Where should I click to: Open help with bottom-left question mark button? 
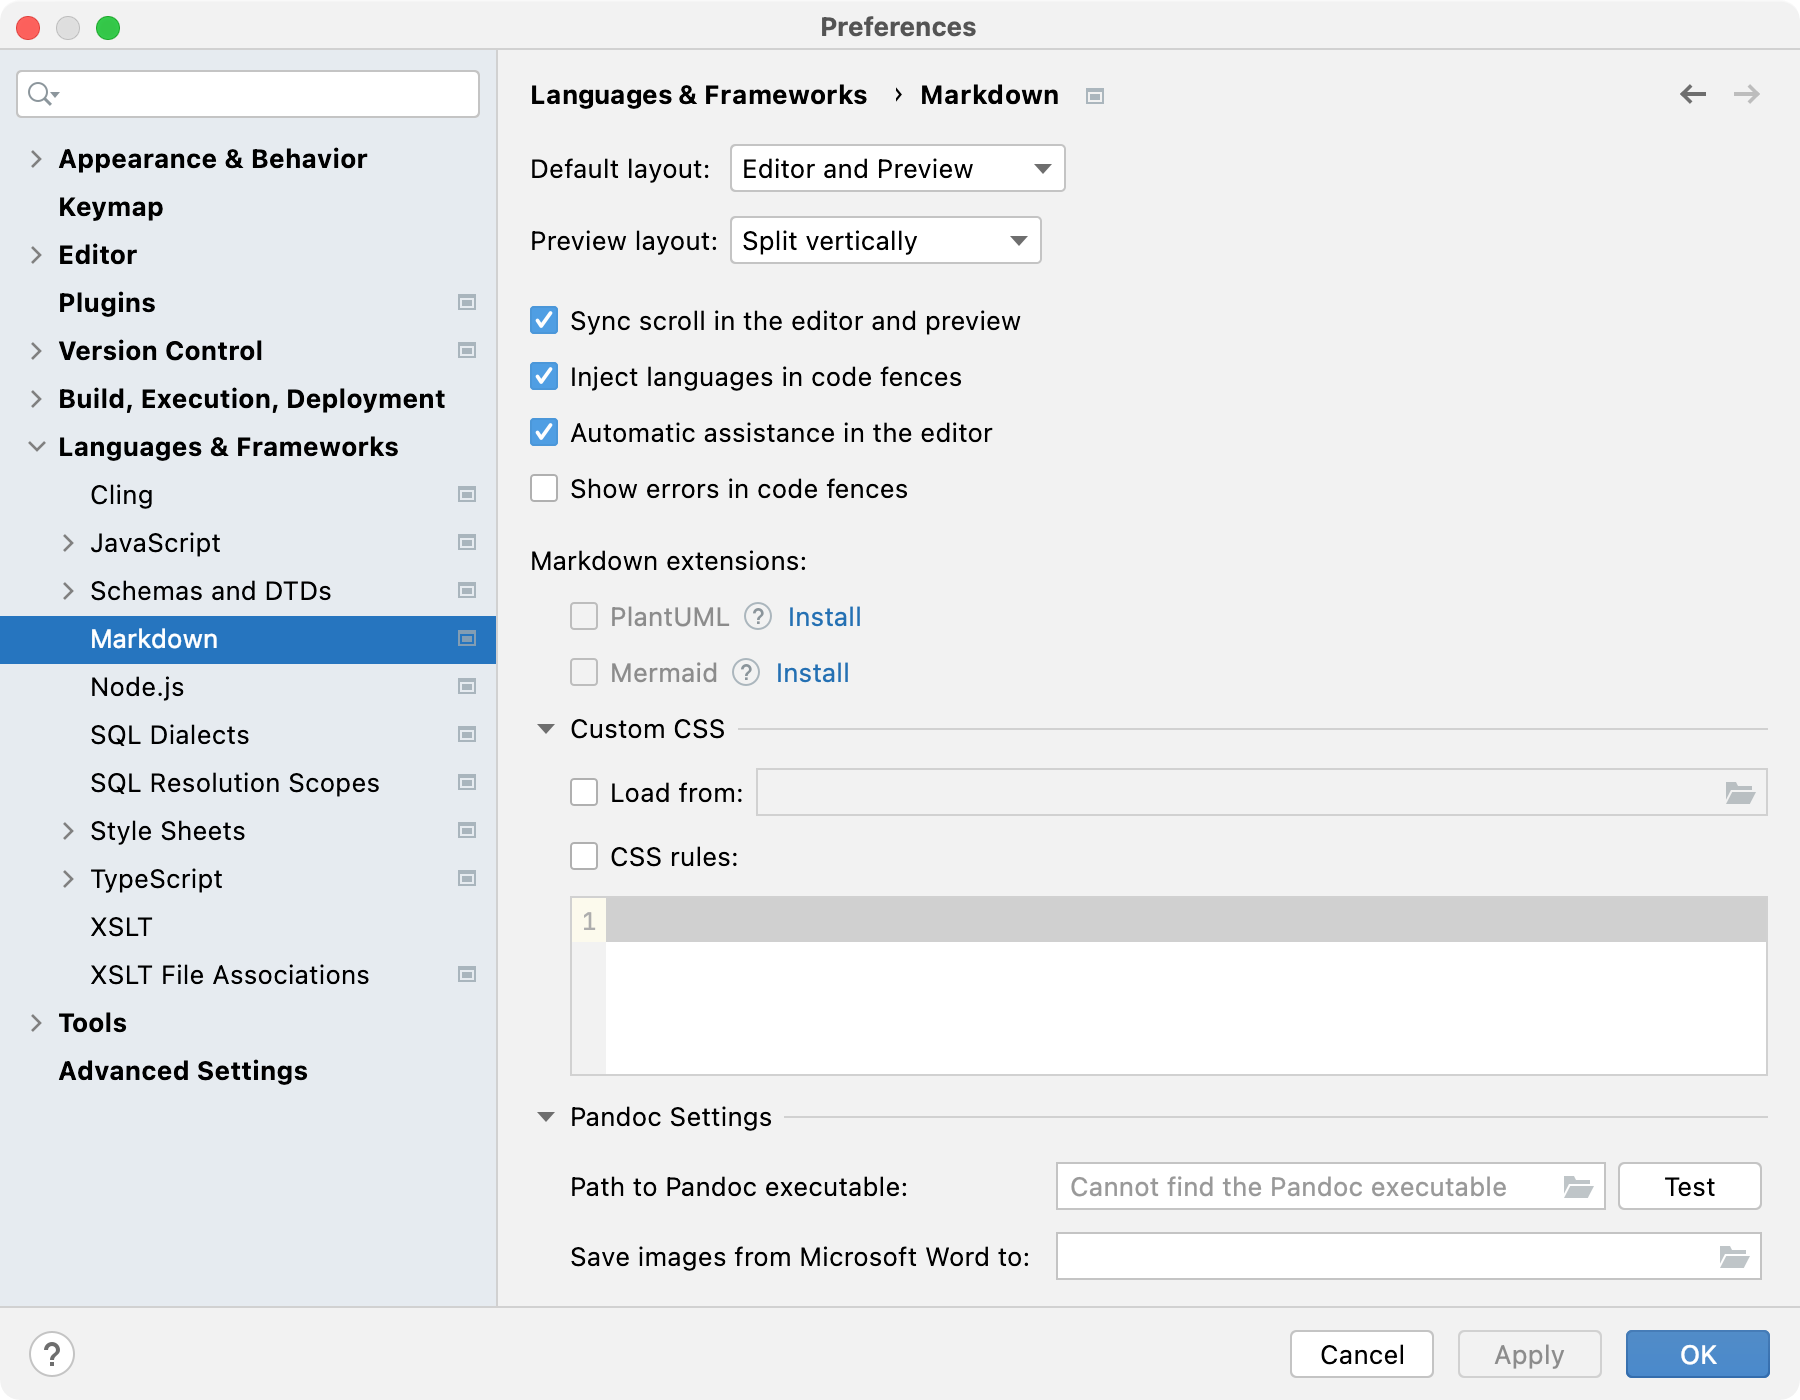click(x=52, y=1355)
